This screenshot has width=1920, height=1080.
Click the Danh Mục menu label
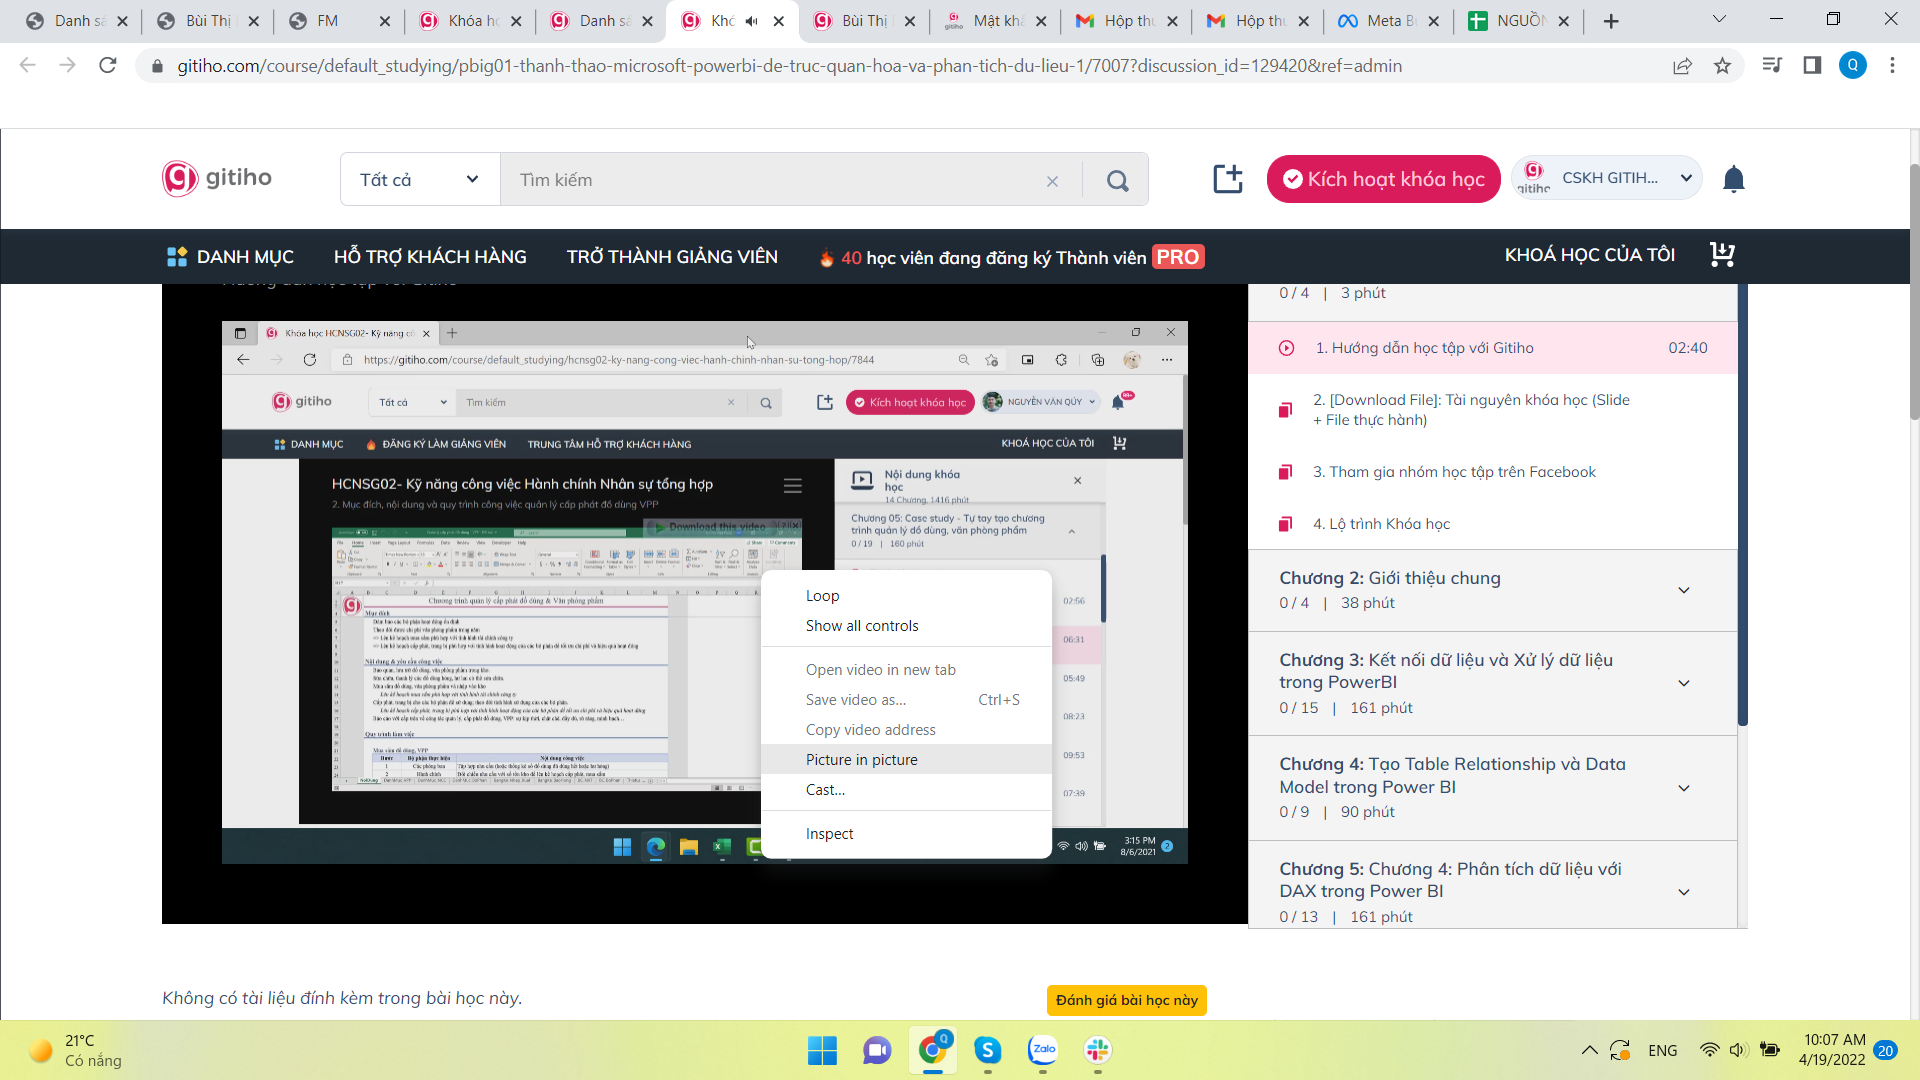click(245, 257)
